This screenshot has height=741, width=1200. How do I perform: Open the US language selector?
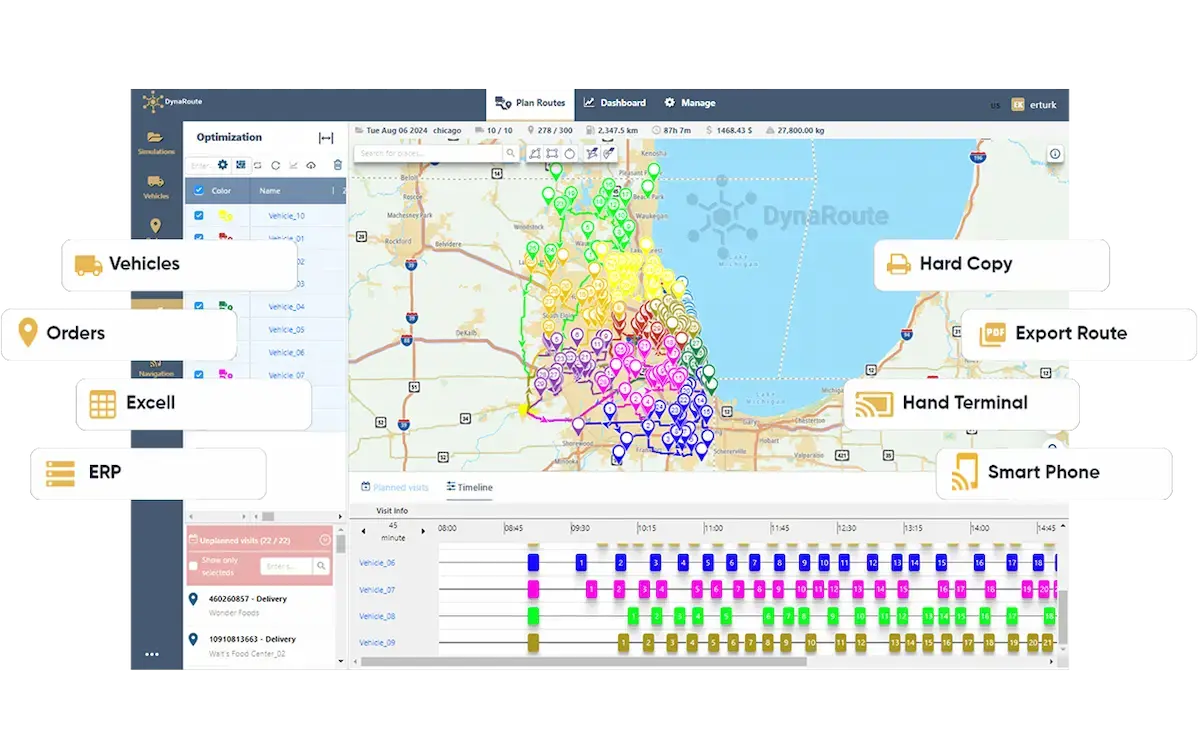(996, 105)
